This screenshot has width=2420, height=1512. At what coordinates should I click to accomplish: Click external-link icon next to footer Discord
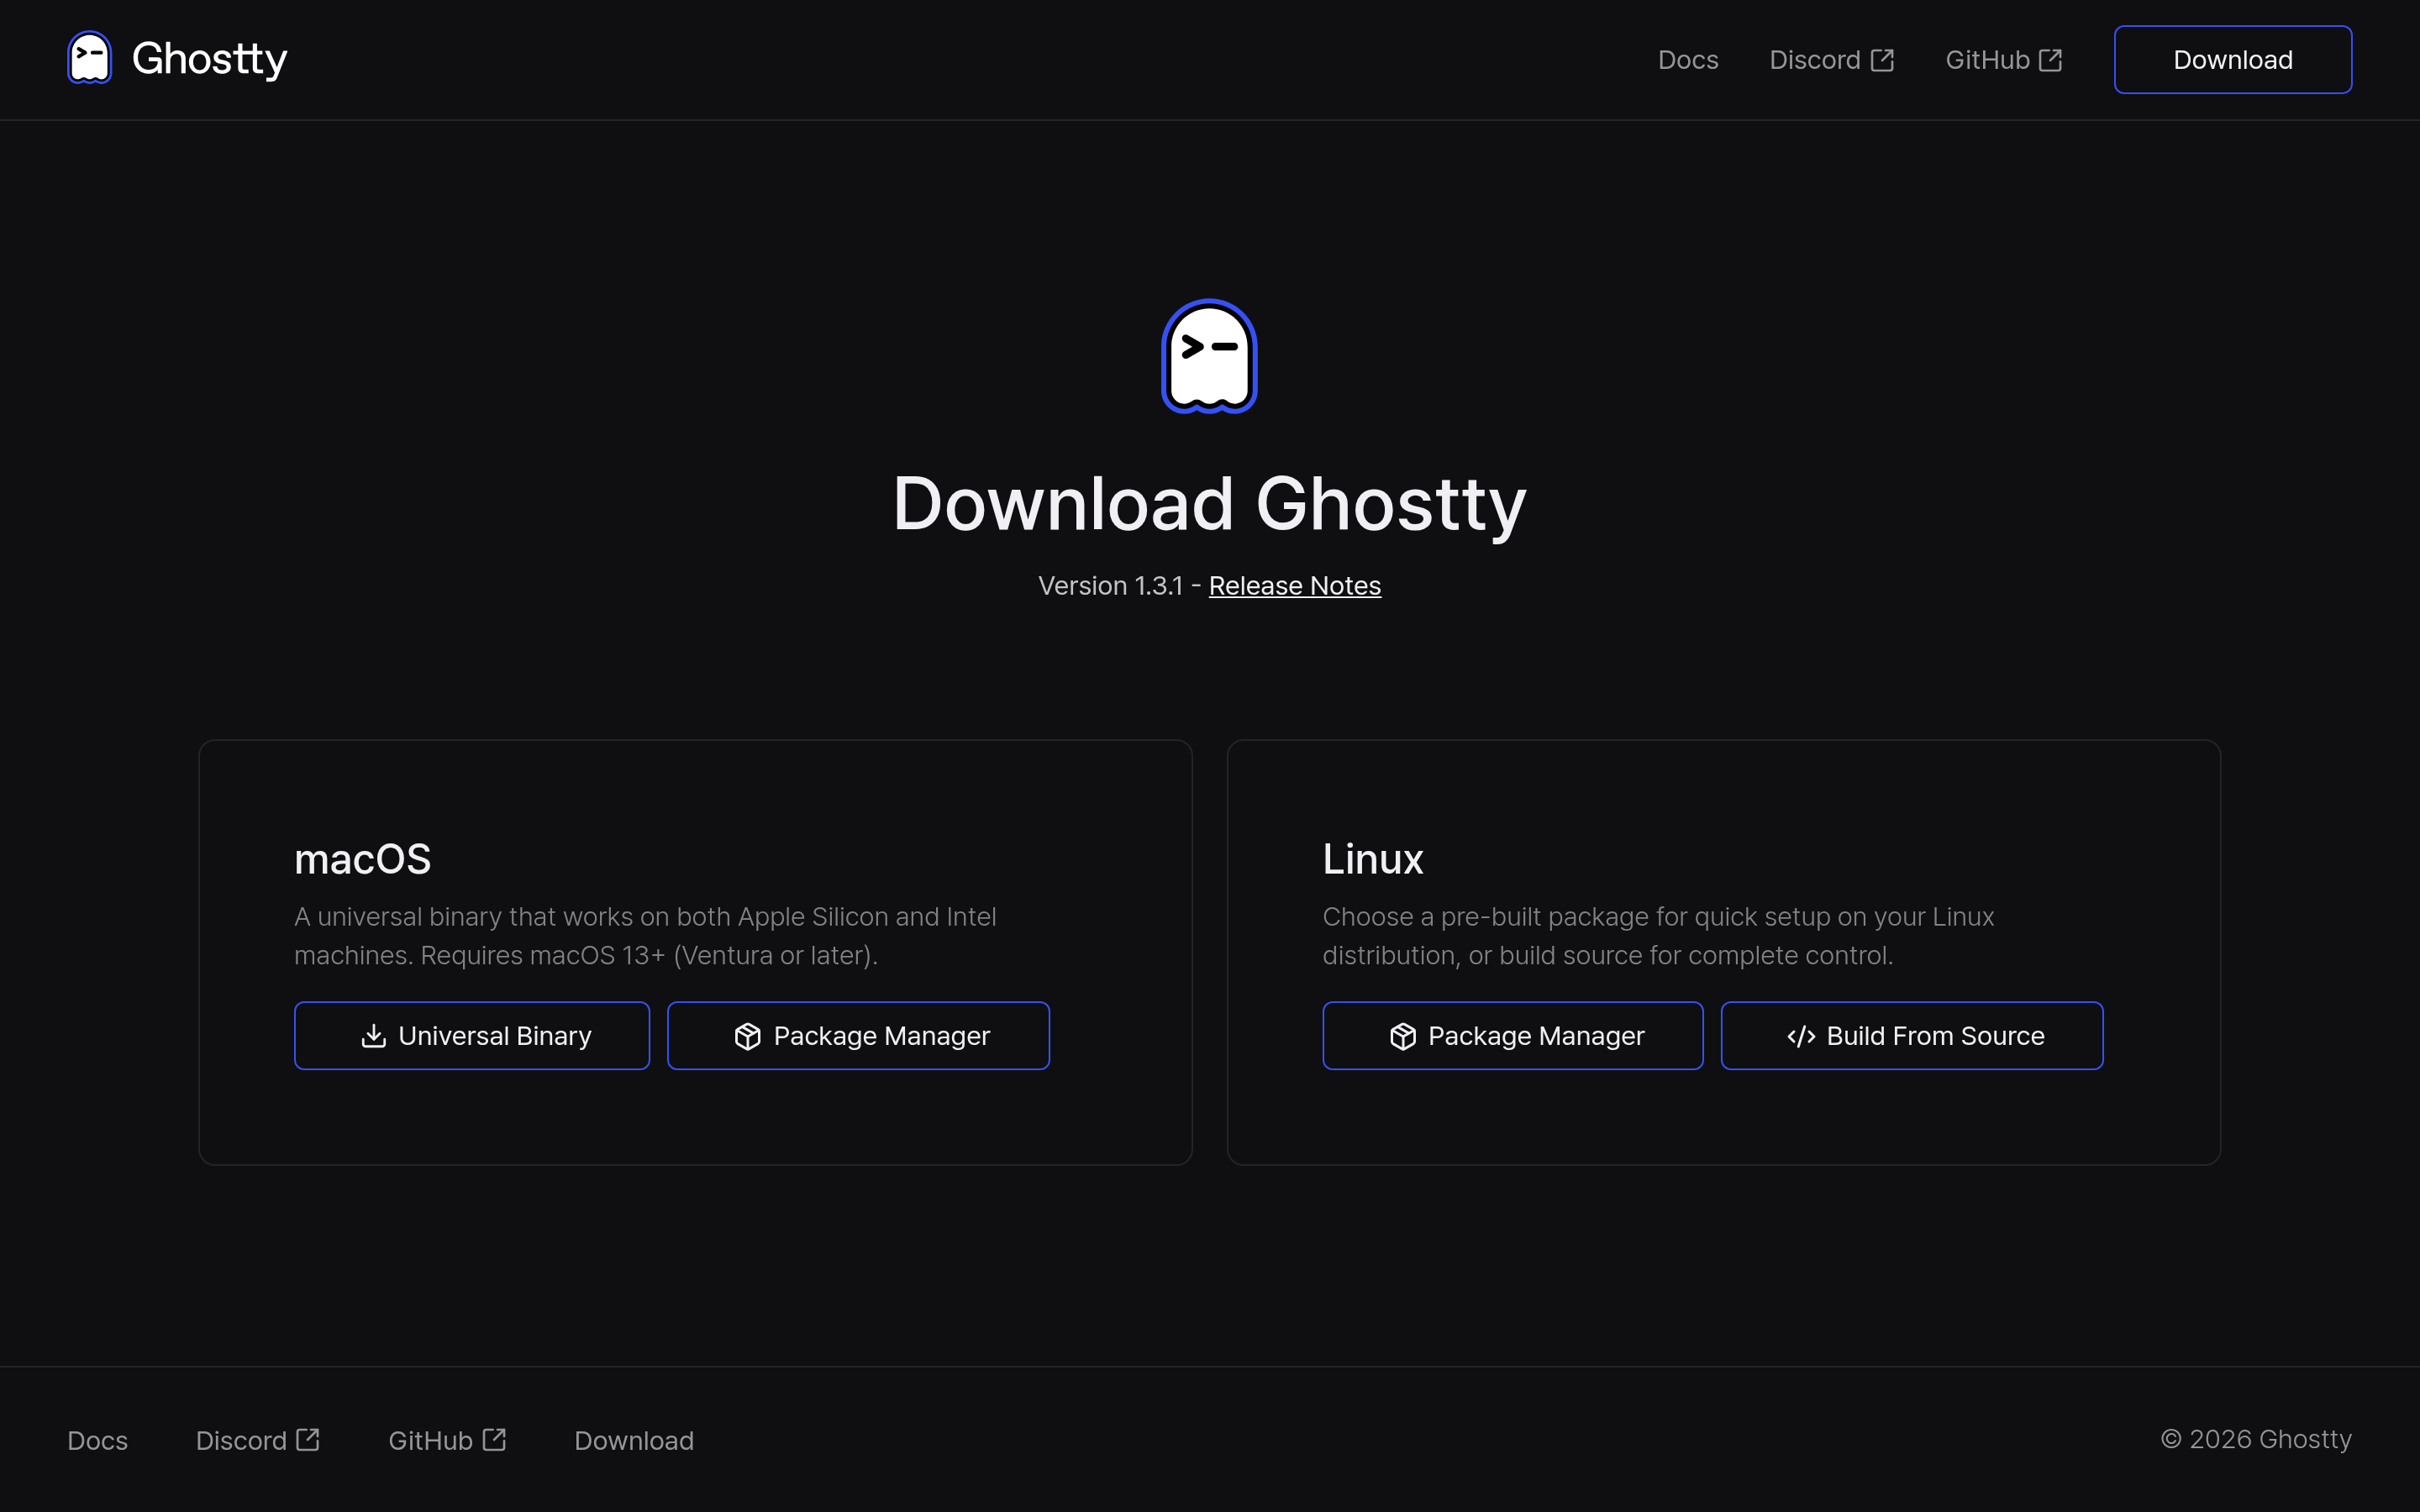point(308,1439)
